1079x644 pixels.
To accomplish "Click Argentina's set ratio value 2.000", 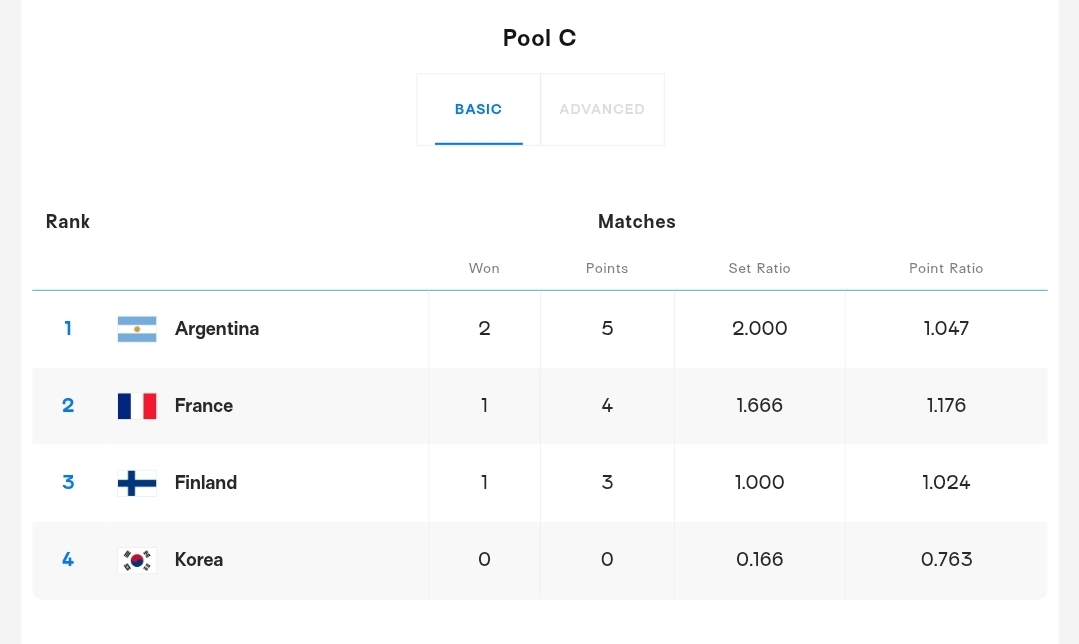I will tap(760, 329).
